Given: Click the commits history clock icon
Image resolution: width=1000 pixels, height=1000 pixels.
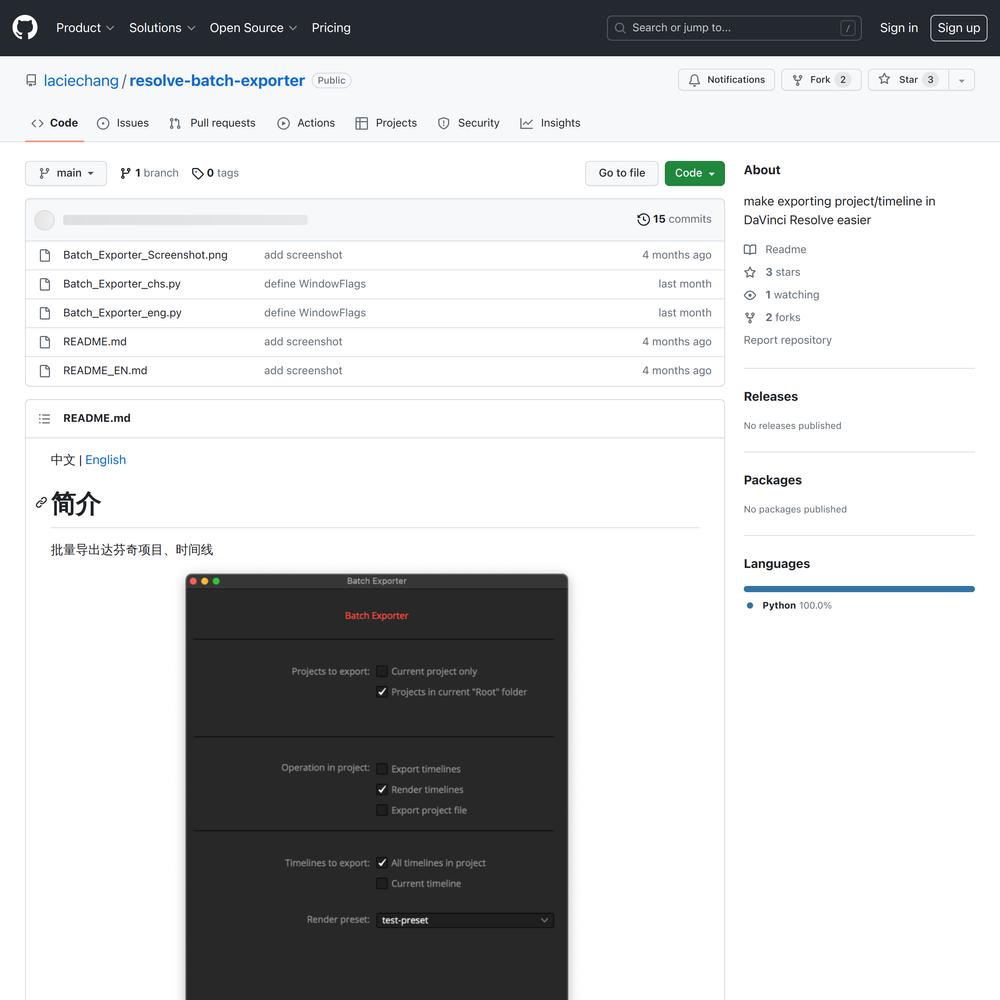Looking at the screenshot, I should [x=643, y=219].
